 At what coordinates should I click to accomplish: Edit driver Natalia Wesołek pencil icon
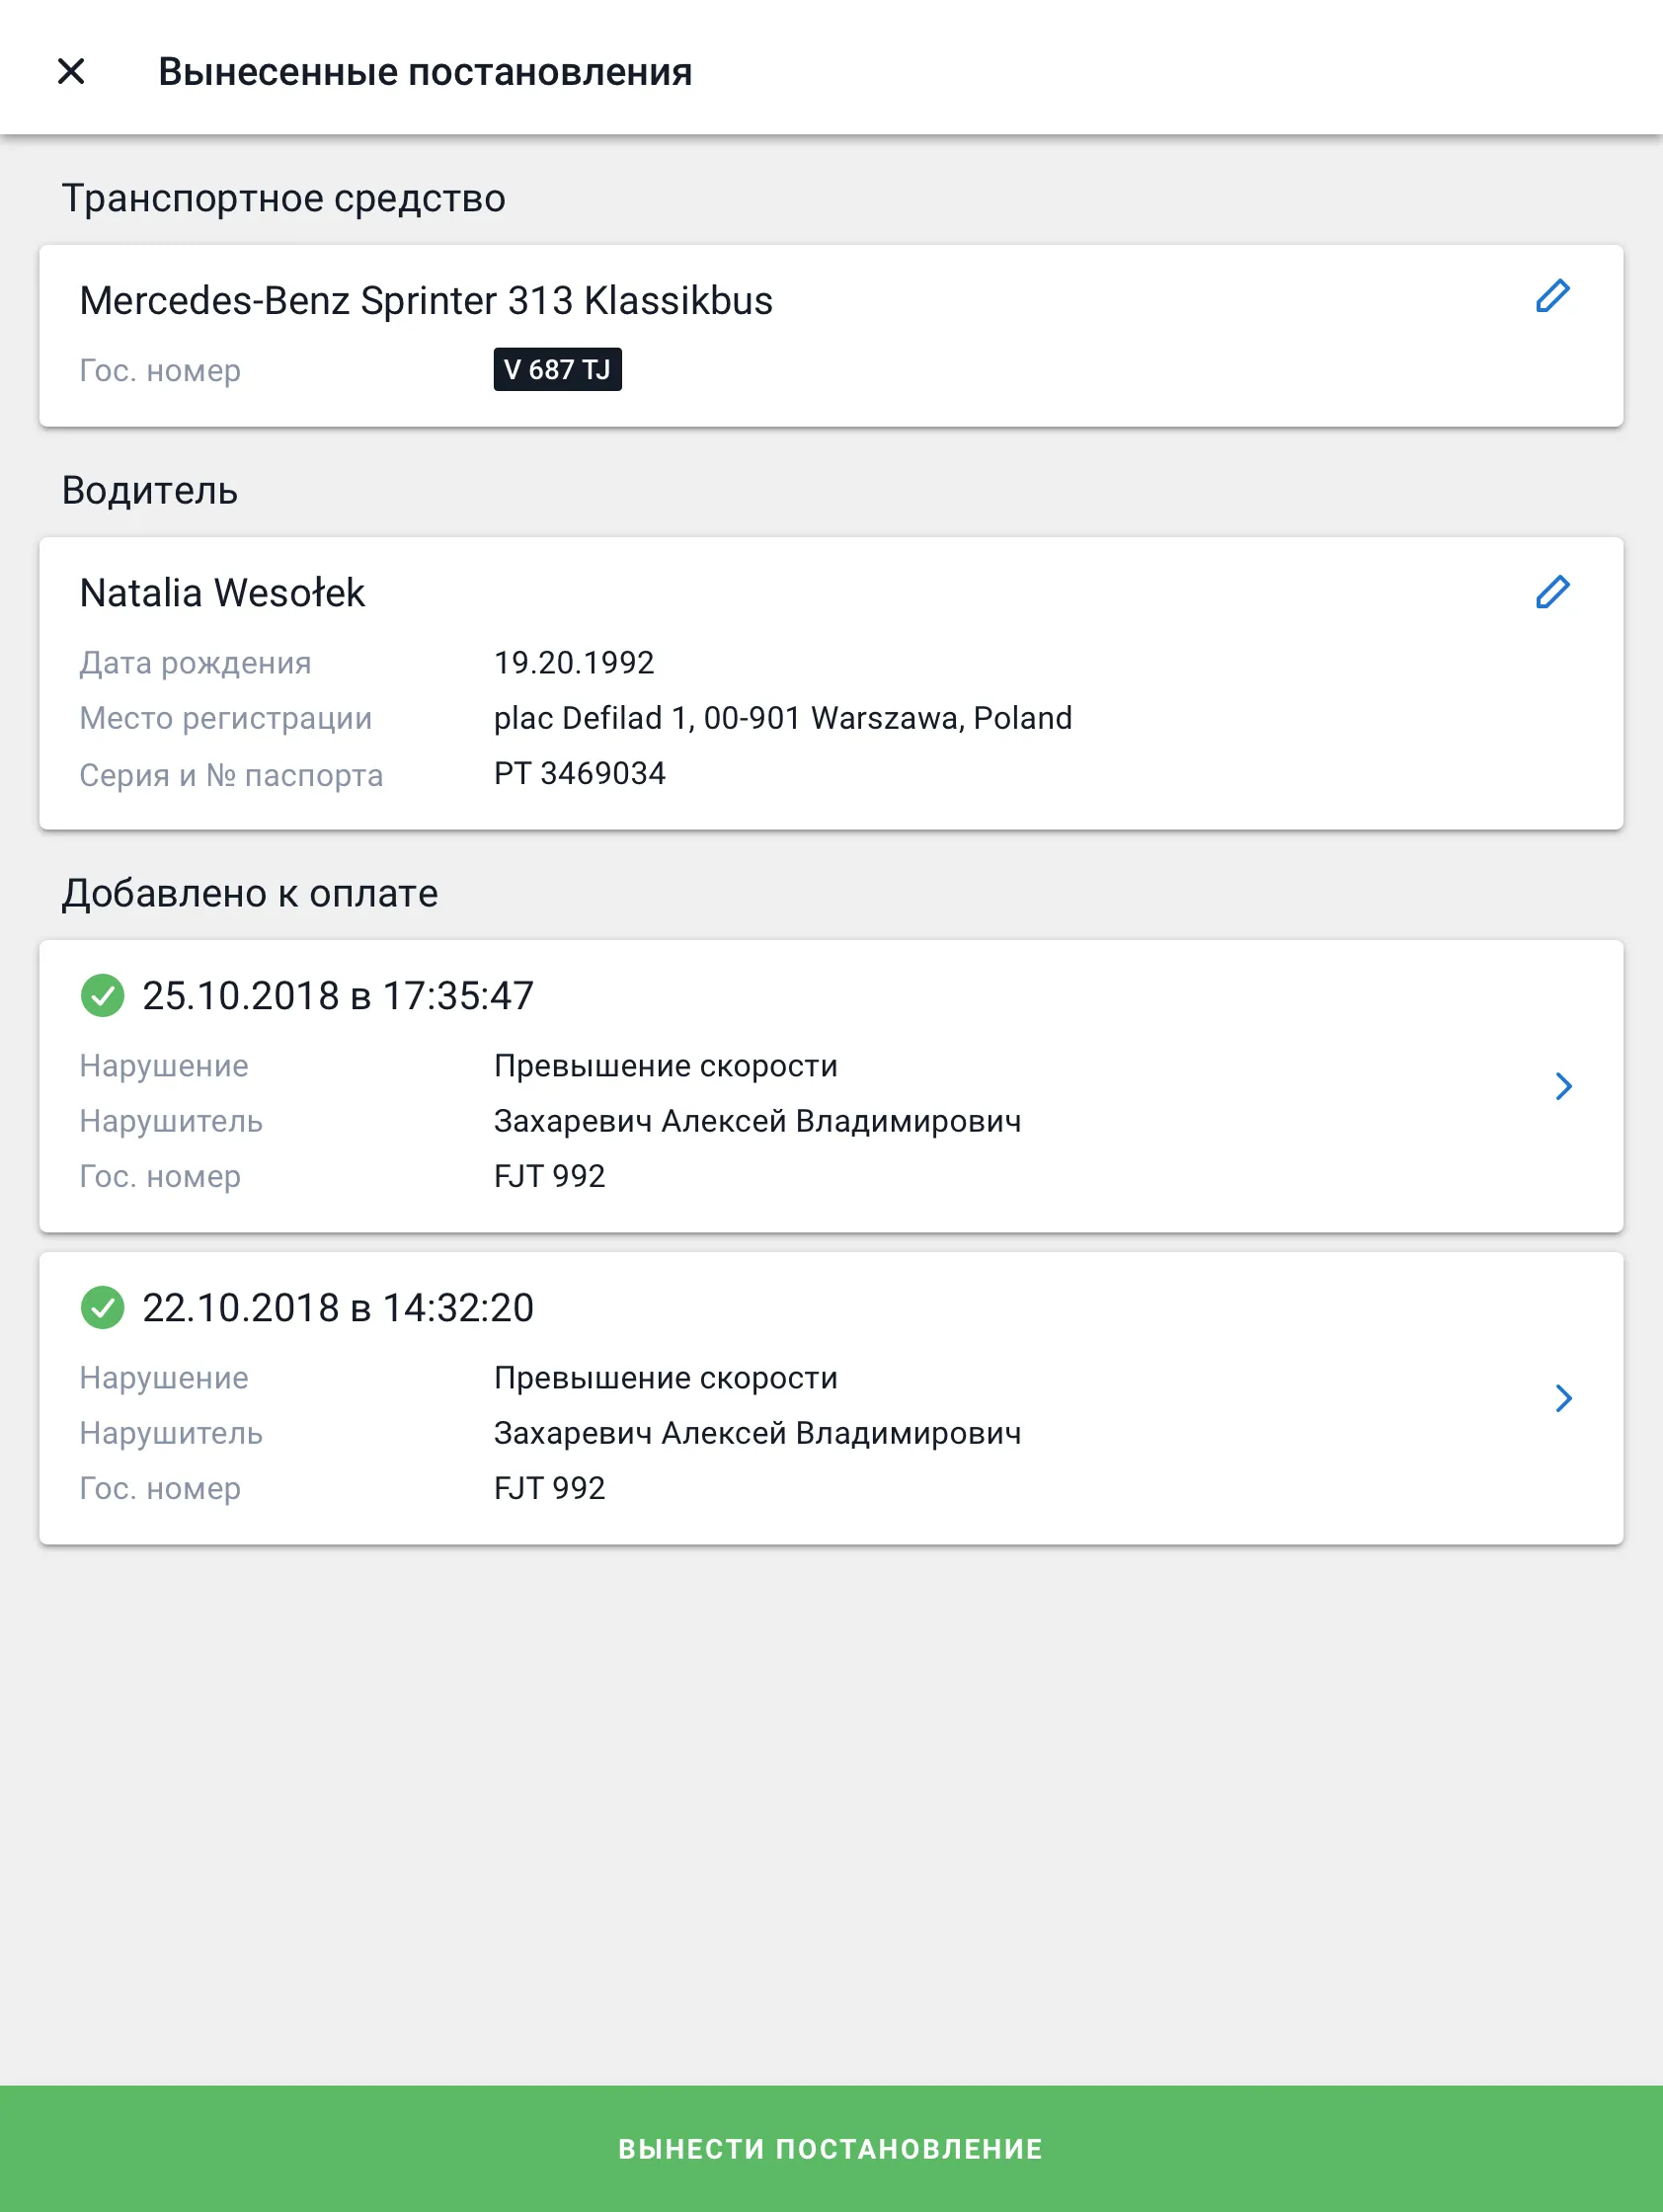[x=1552, y=592]
